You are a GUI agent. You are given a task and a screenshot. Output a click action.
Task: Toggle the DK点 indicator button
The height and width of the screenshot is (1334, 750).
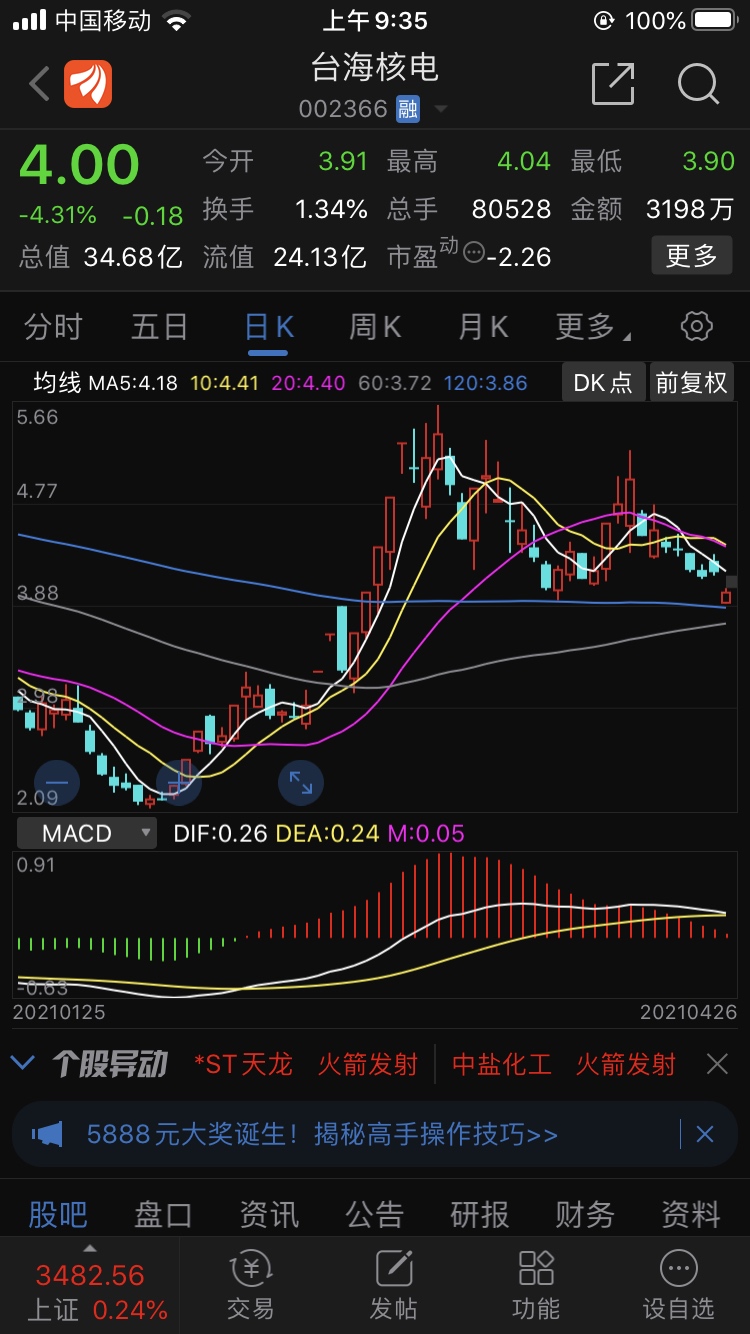point(603,383)
